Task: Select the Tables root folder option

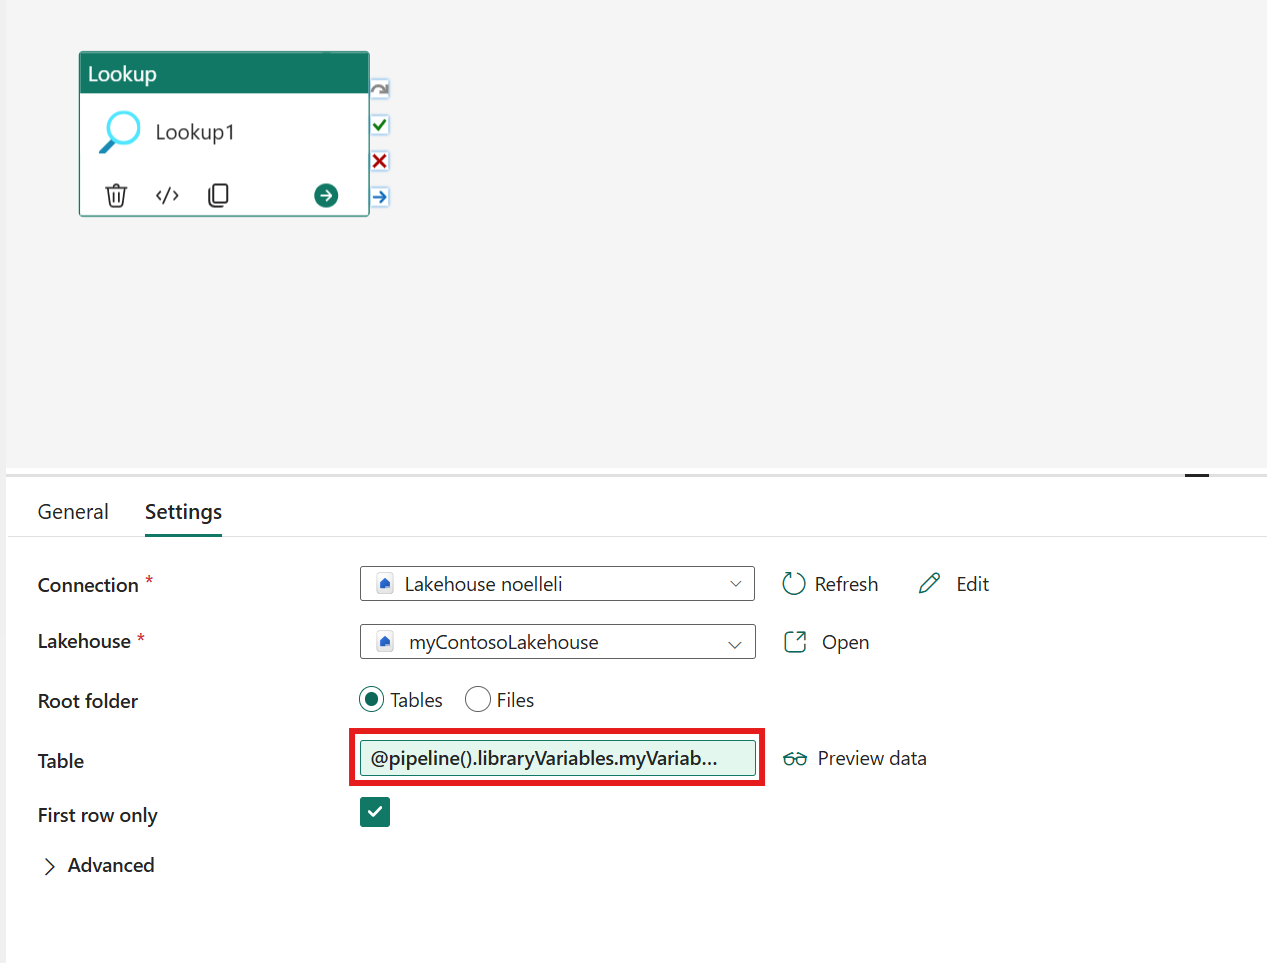Action: coord(372,700)
